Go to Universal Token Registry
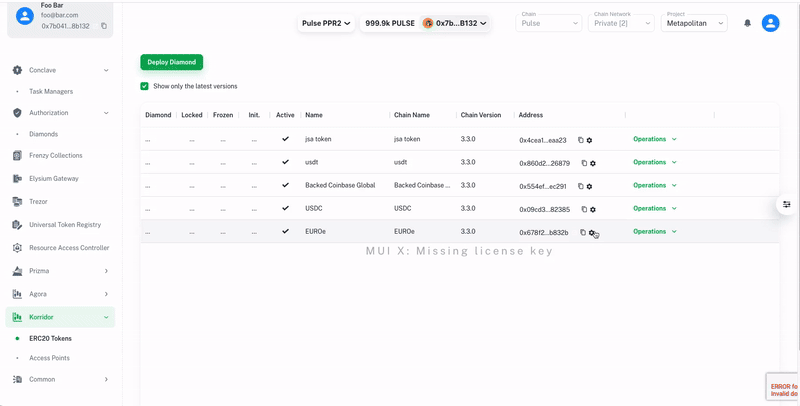This screenshot has width=800, height=406. coord(64,225)
